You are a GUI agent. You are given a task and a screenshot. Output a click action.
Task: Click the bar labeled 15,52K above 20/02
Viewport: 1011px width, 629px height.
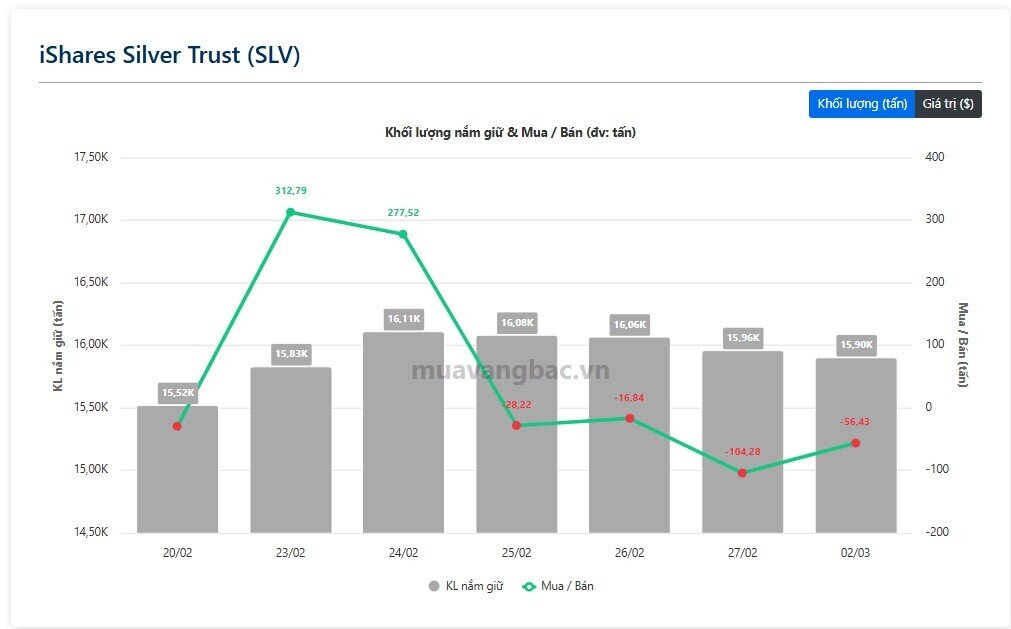pyautogui.click(x=178, y=465)
